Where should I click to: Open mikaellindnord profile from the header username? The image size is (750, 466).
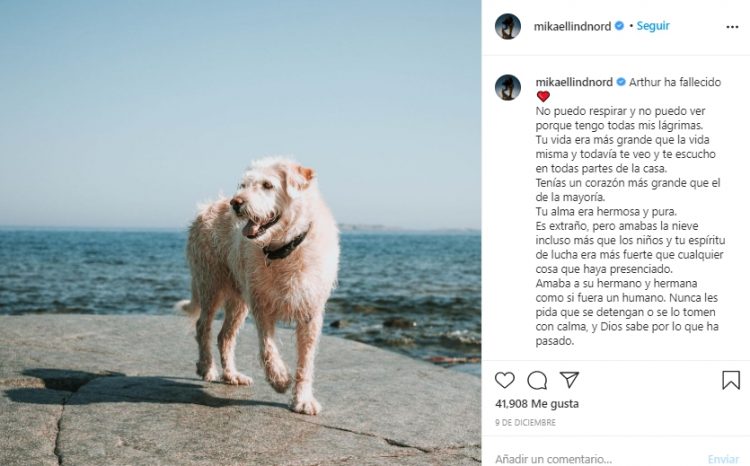tap(572, 26)
